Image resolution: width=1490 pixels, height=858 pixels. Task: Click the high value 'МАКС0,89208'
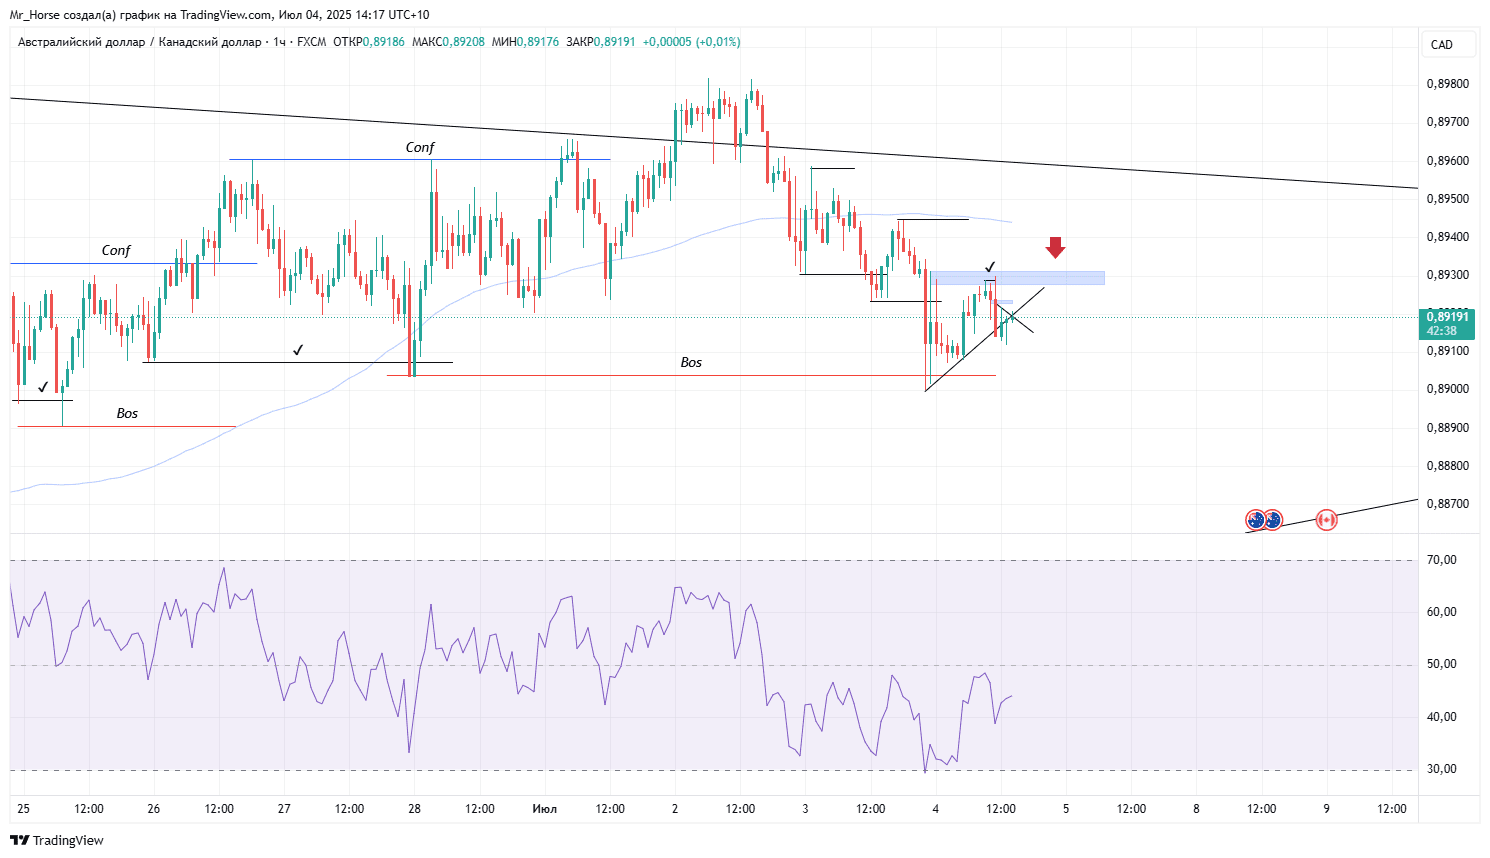448,42
